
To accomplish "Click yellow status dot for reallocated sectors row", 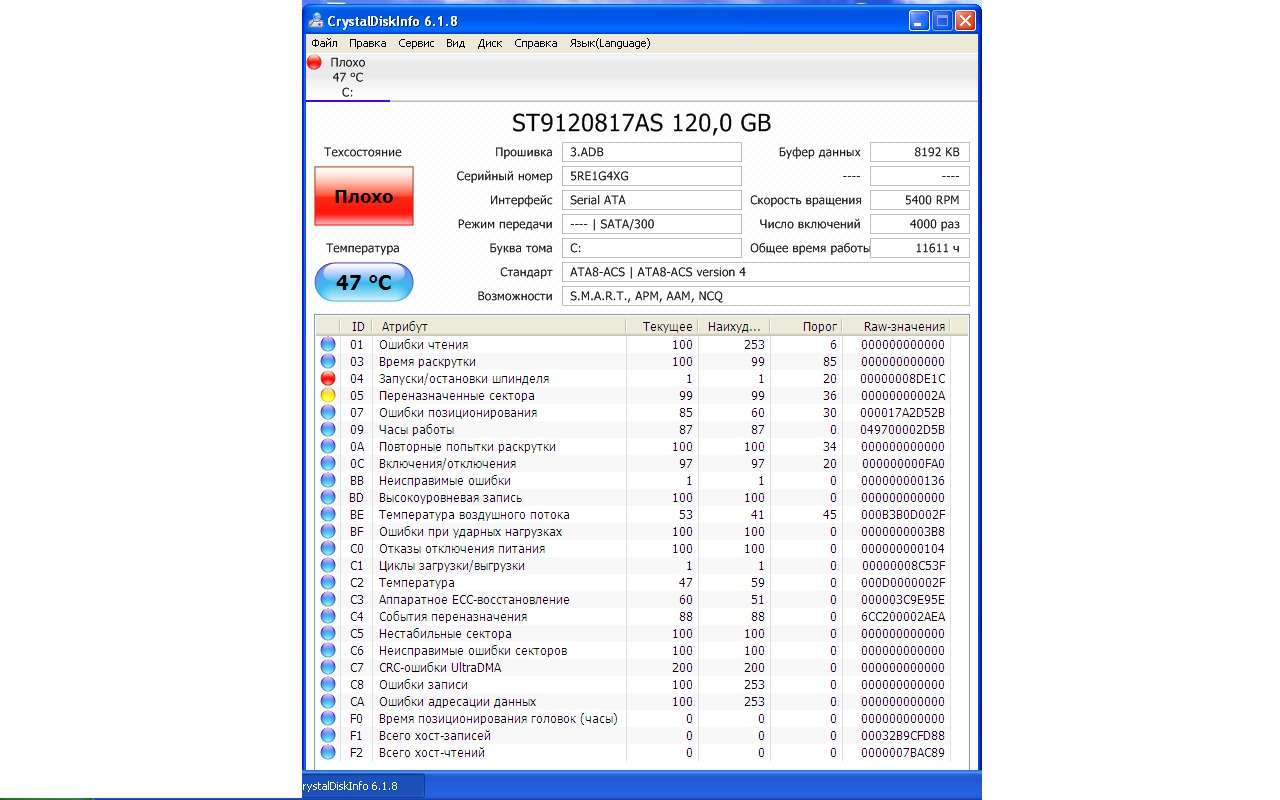I will (x=328, y=396).
